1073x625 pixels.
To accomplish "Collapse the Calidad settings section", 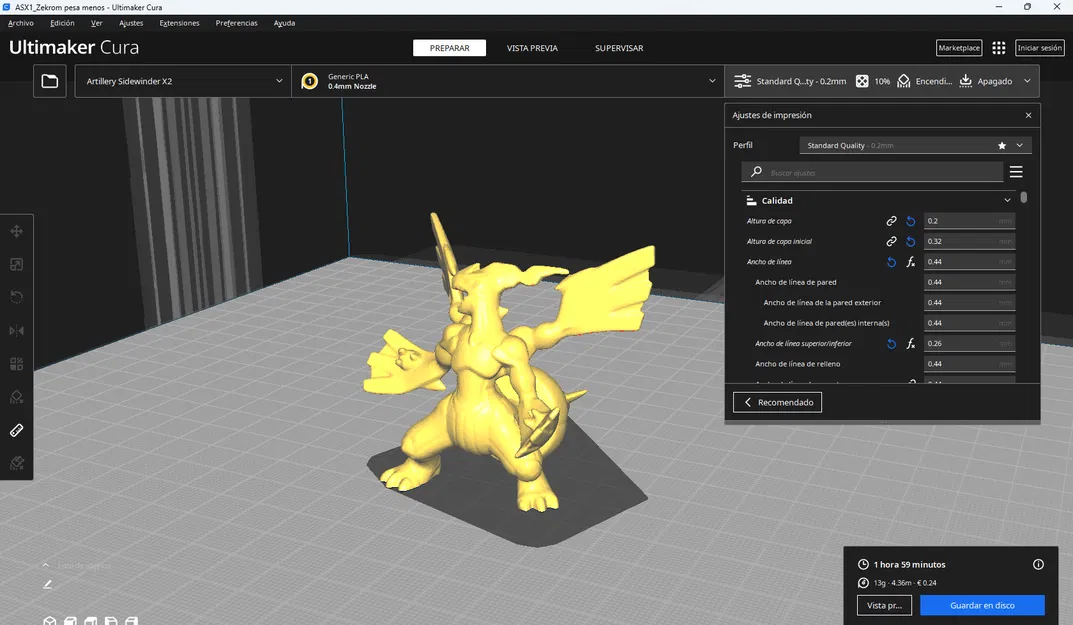I will [1007, 200].
